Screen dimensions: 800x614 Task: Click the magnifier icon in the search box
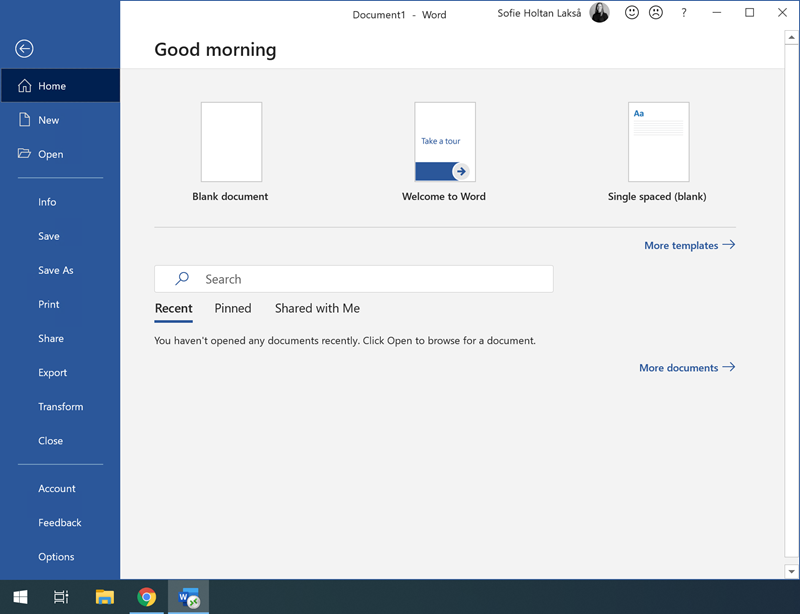(x=182, y=278)
